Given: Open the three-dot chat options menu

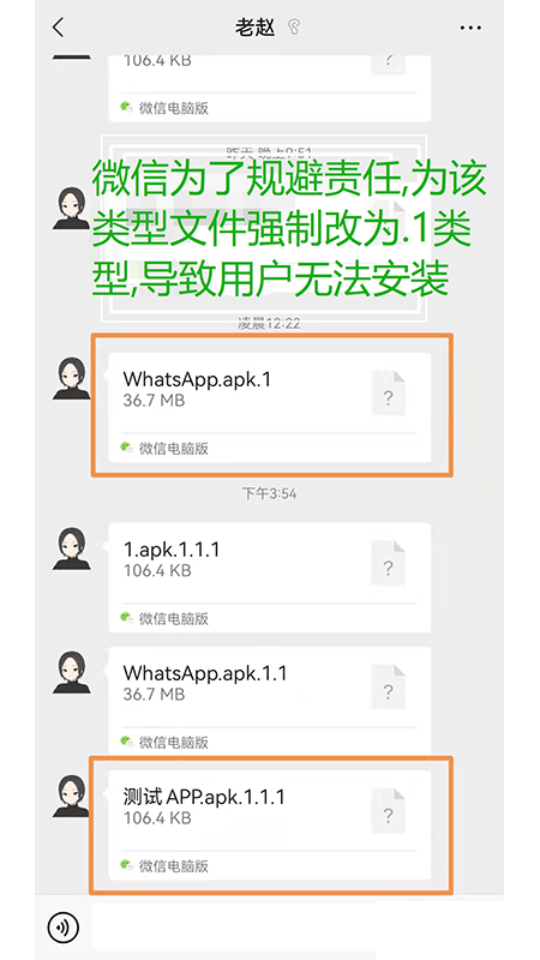Looking at the screenshot, I should click(x=470, y=28).
